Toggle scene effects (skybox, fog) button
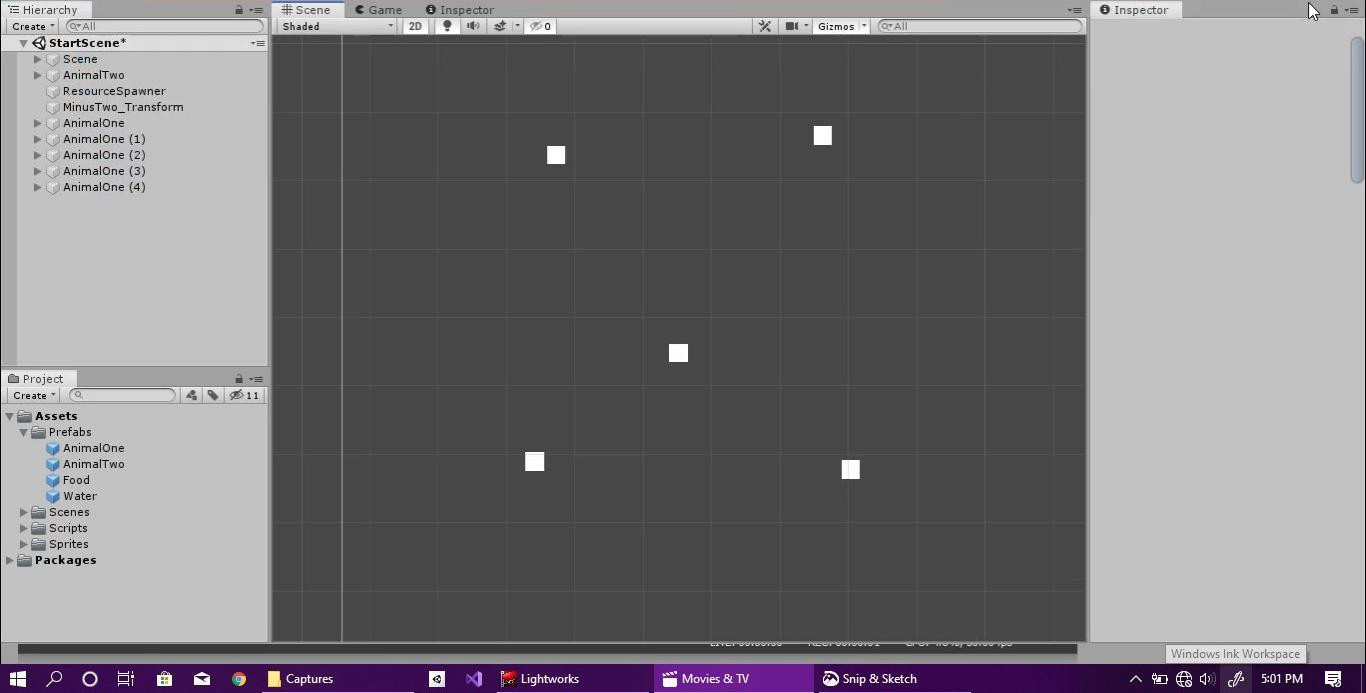The height and width of the screenshot is (693, 1366). (500, 26)
